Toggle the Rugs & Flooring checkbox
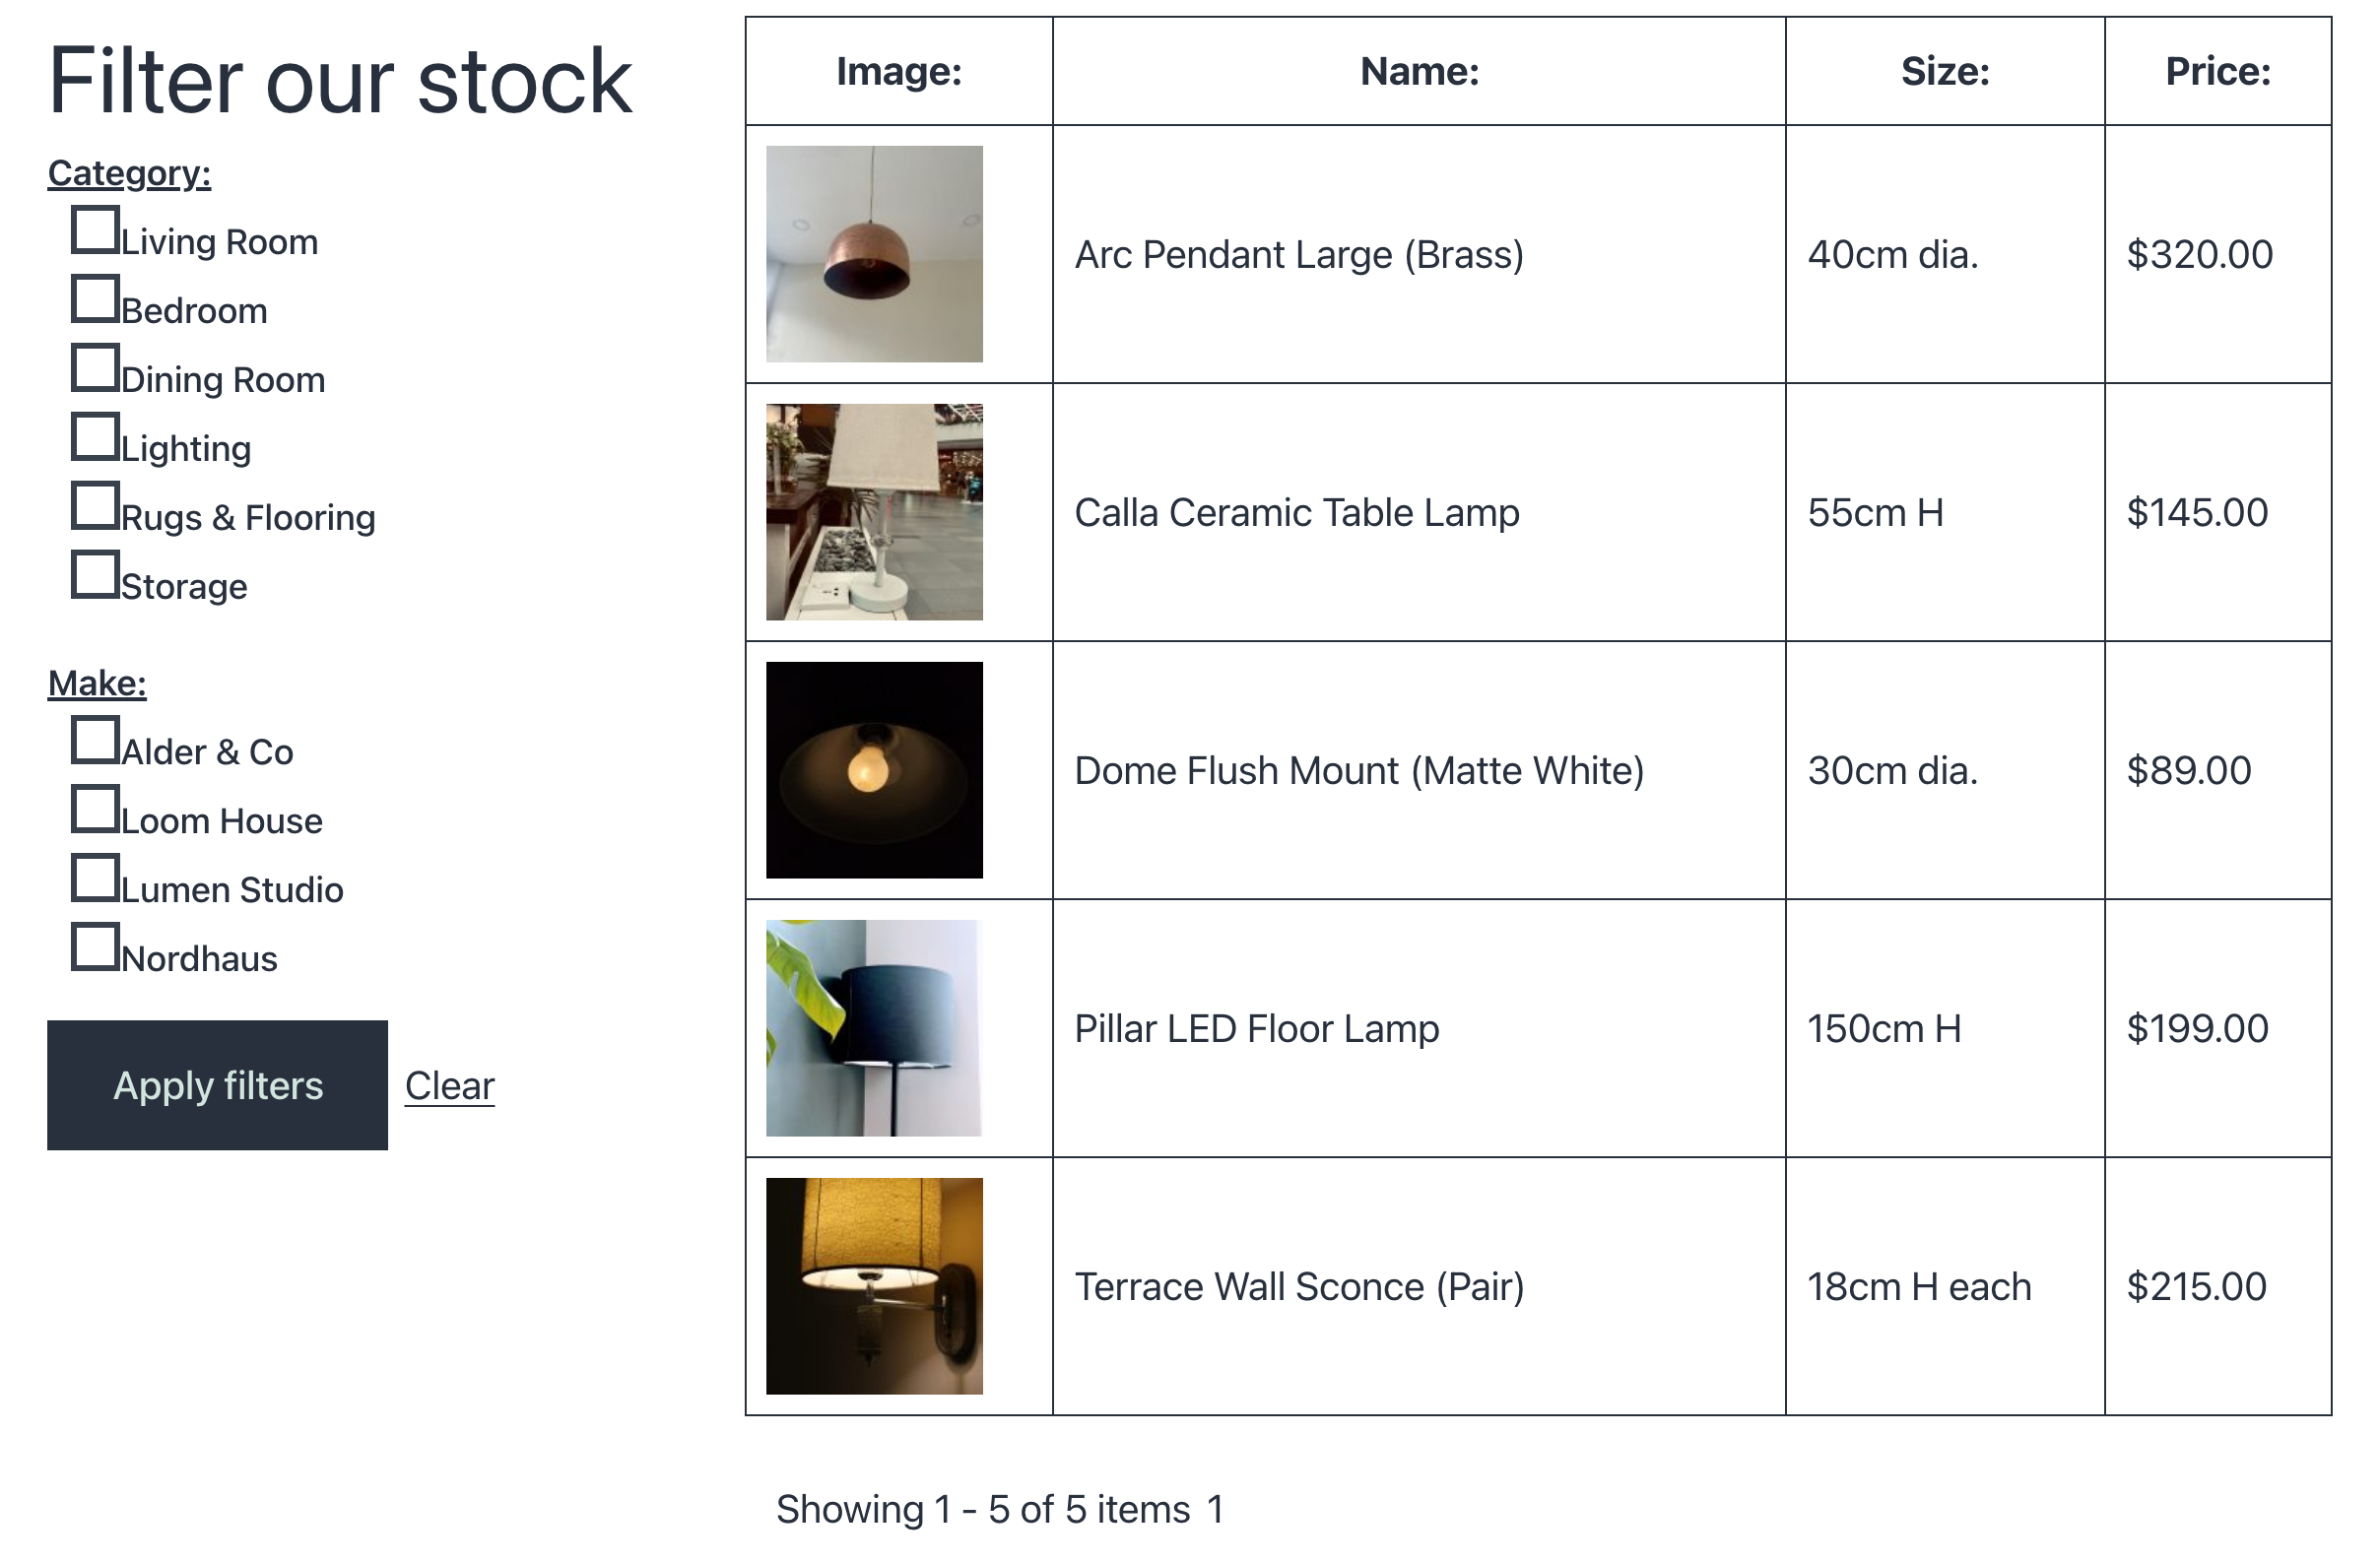 pyautogui.click(x=96, y=506)
